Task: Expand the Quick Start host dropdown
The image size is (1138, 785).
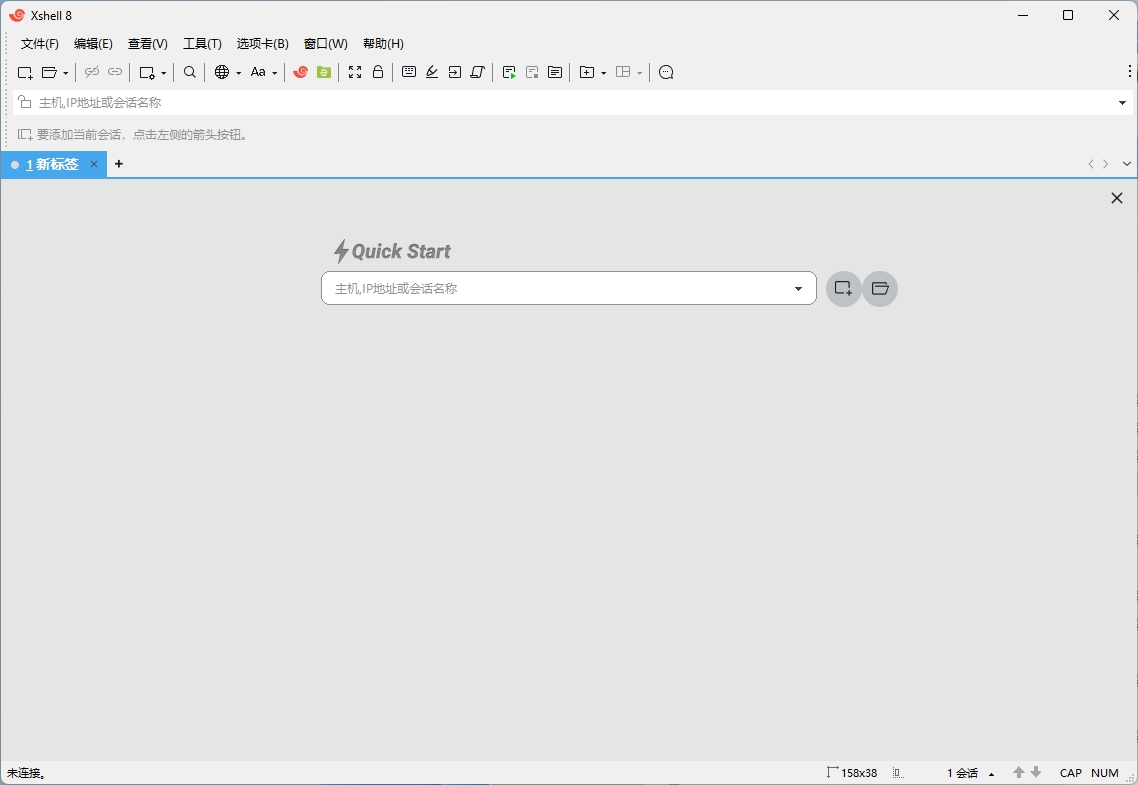Action: tap(799, 288)
